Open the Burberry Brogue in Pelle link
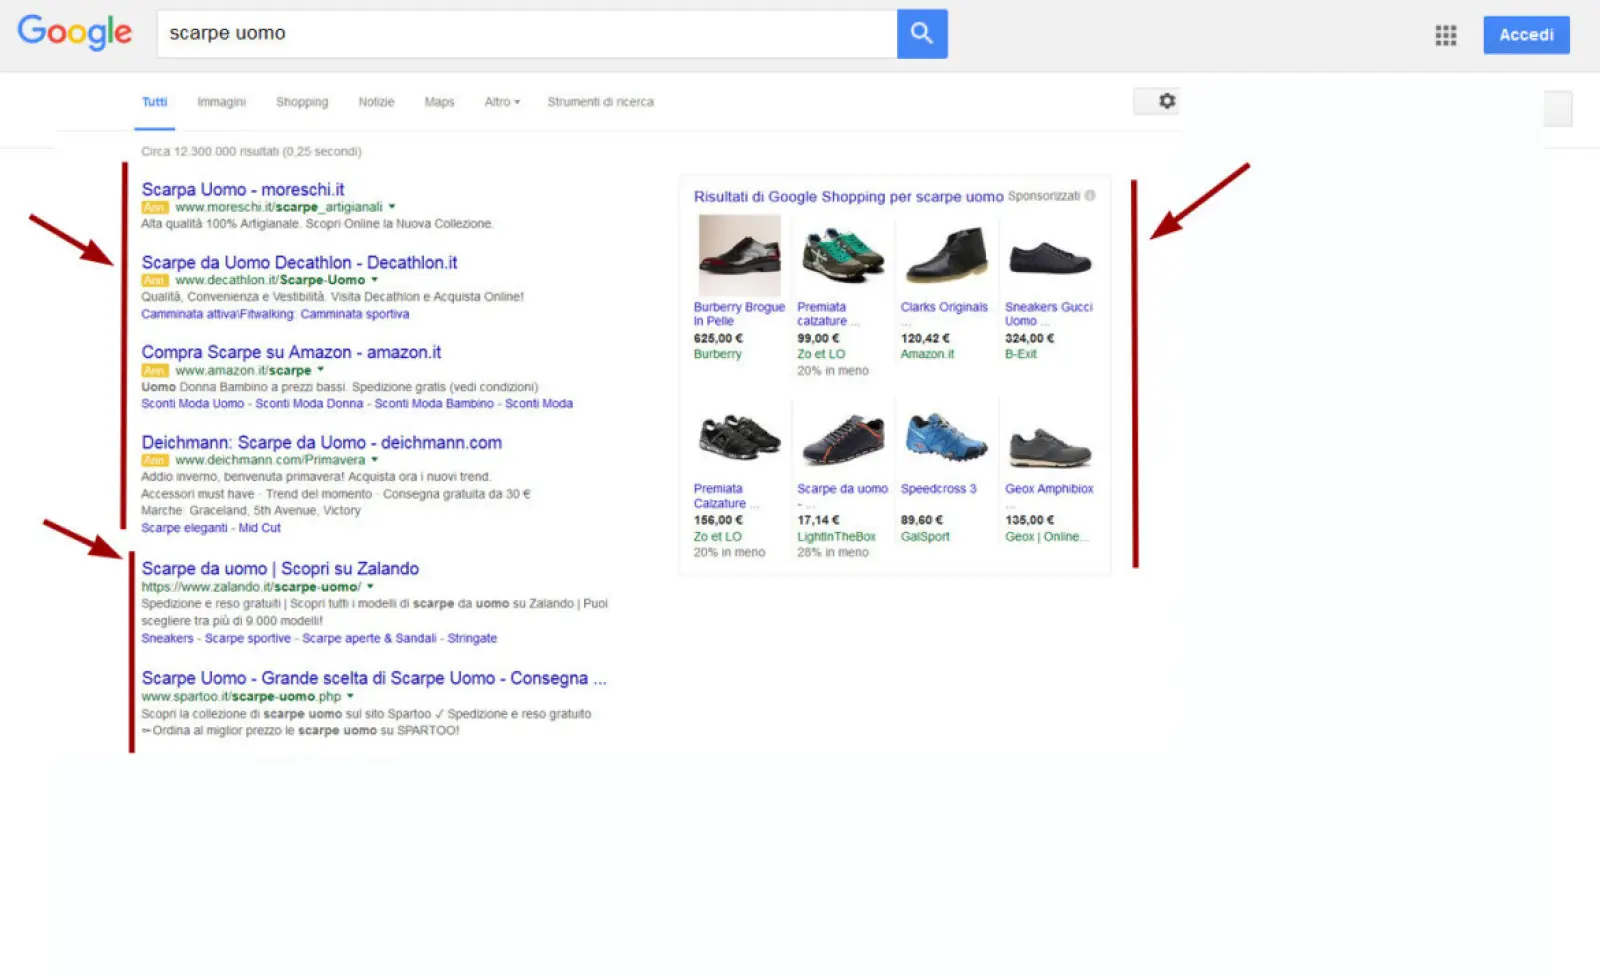Viewport: 1600px width, 976px height. (739, 314)
